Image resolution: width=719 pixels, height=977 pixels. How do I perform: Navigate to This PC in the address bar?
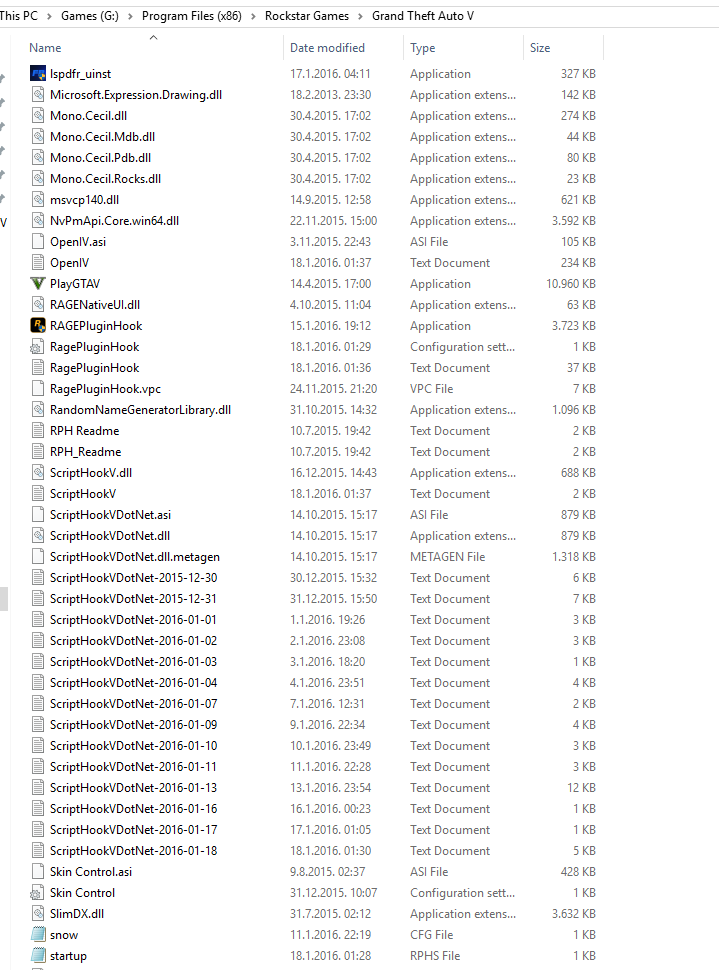coord(19,16)
